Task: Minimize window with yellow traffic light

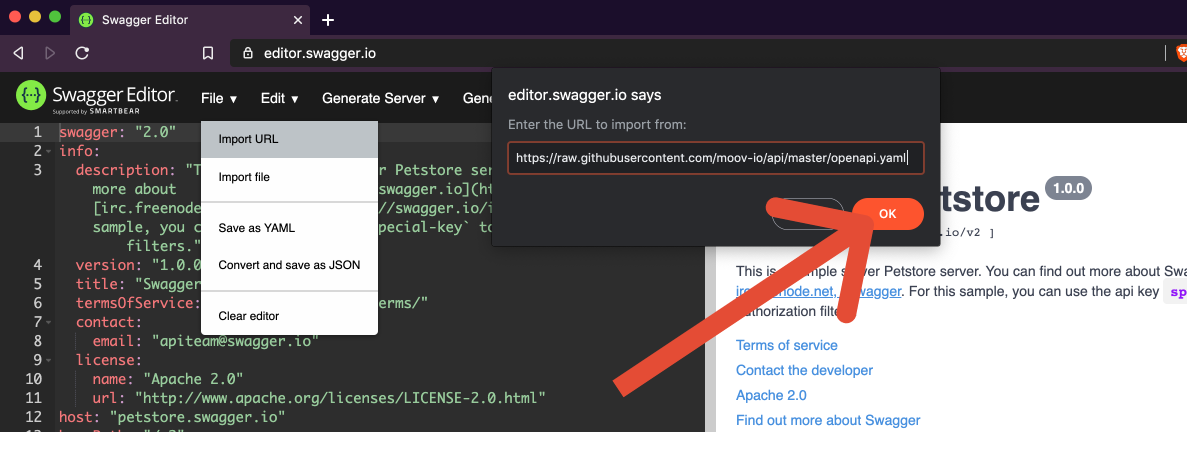Action: point(35,17)
